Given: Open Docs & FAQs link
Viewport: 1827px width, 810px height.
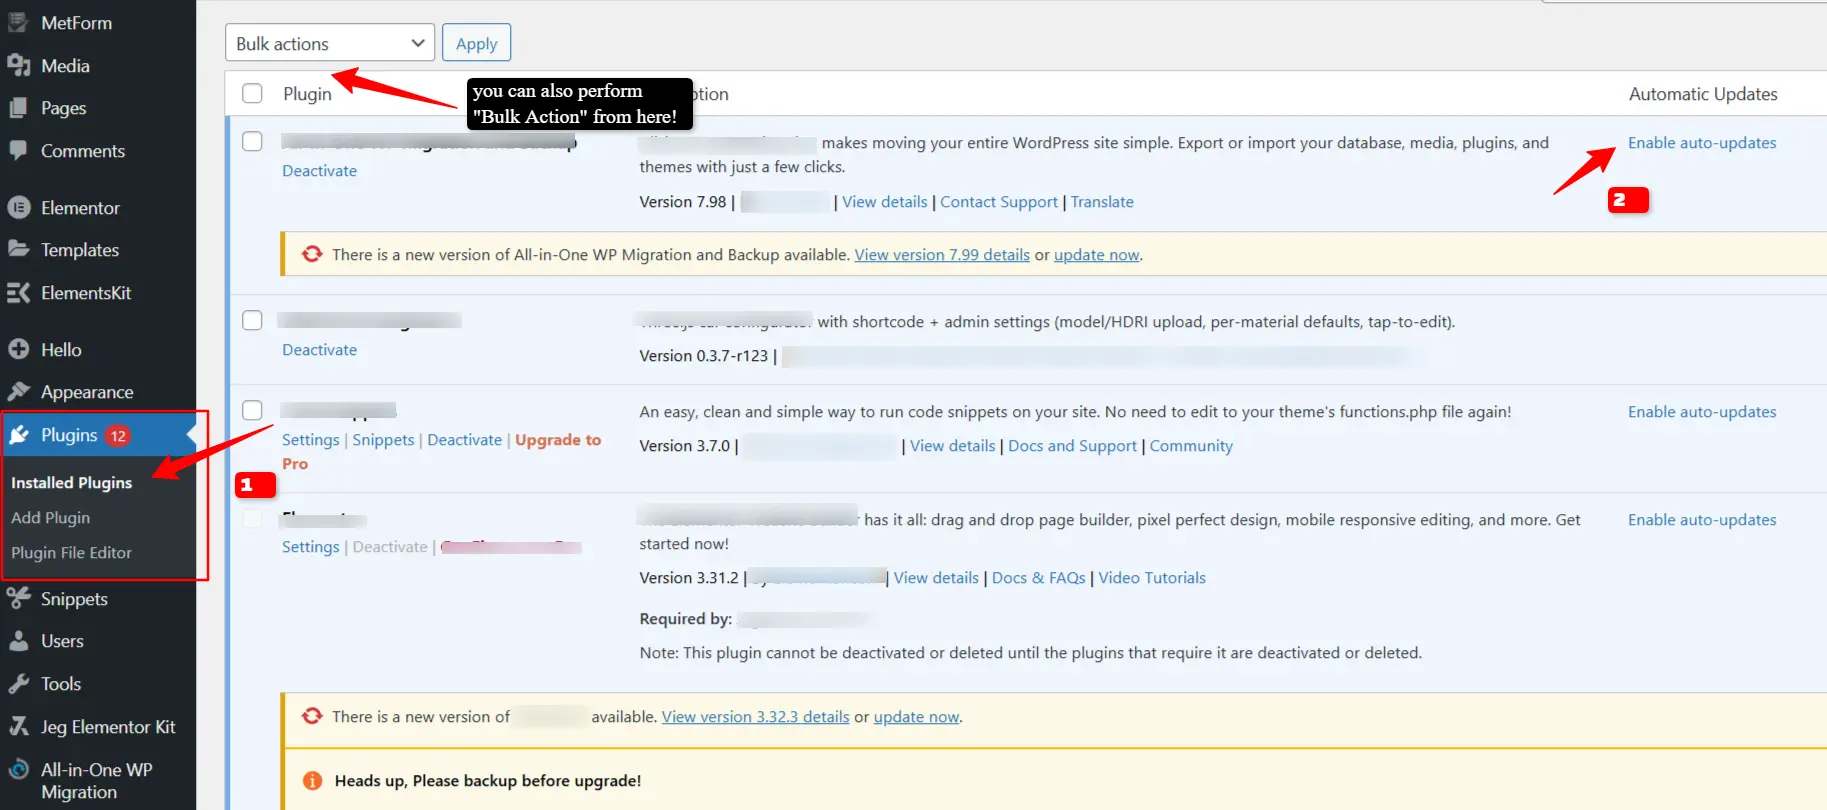Looking at the screenshot, I should click(1038, 578).
